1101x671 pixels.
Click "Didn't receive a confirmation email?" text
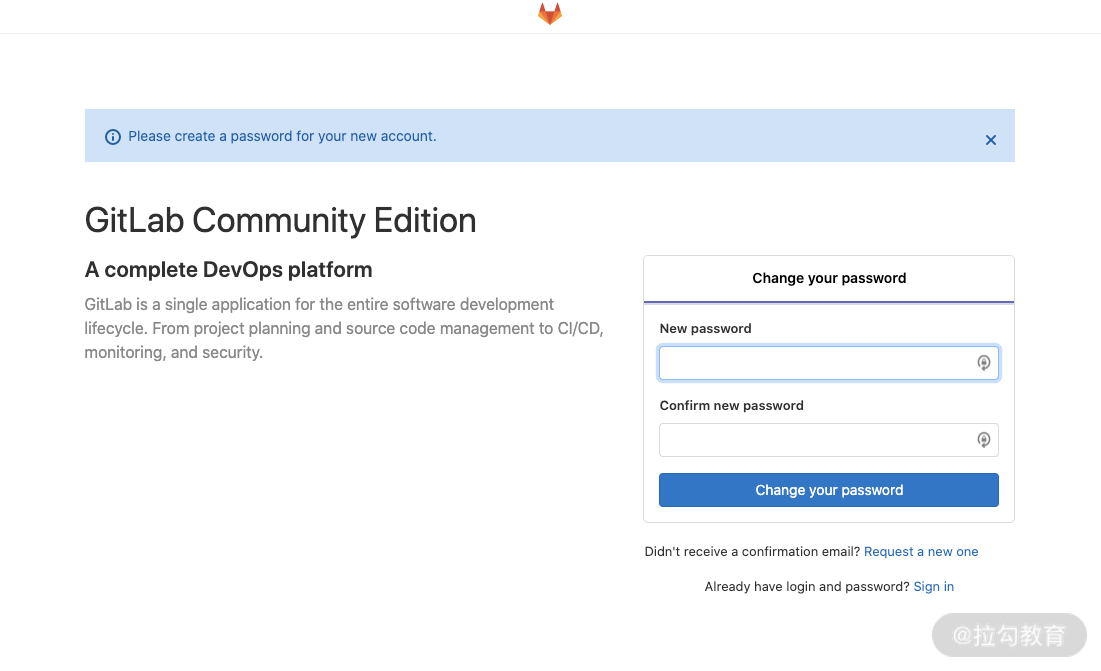[x=752, y=552]
